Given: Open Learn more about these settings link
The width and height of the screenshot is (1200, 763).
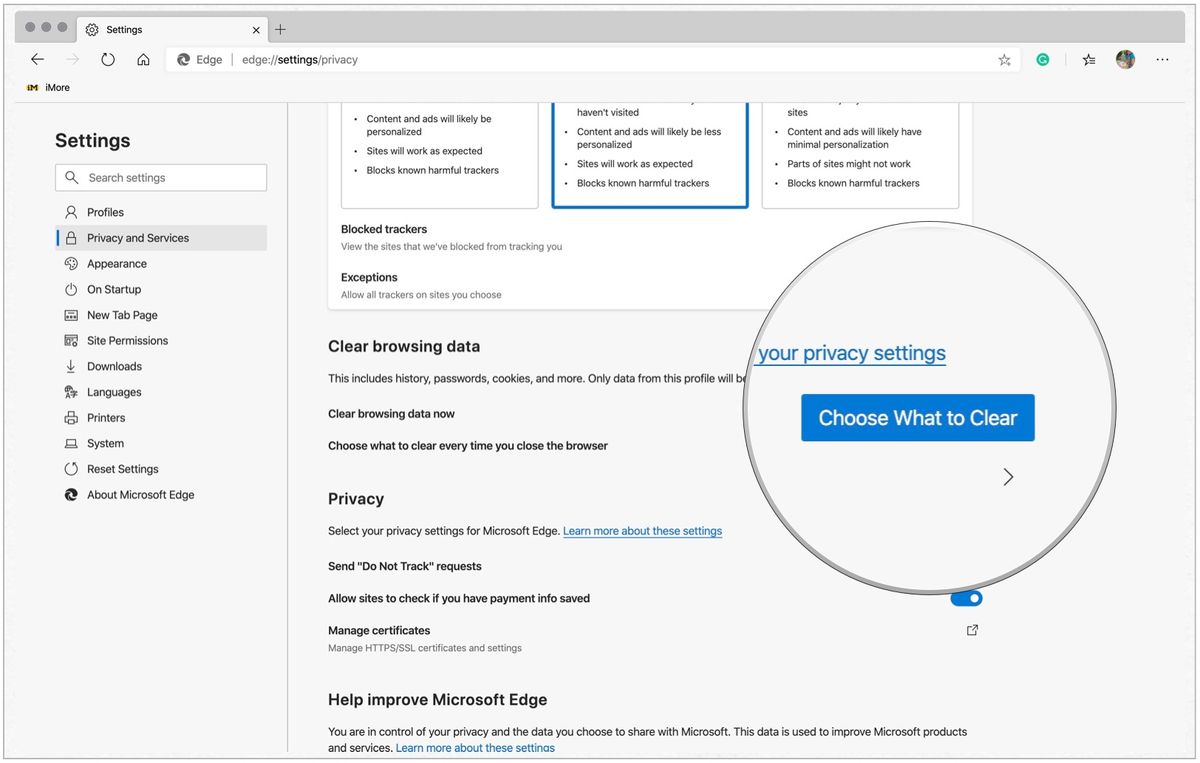Looking at the screenshot, I should click(643, 531).
